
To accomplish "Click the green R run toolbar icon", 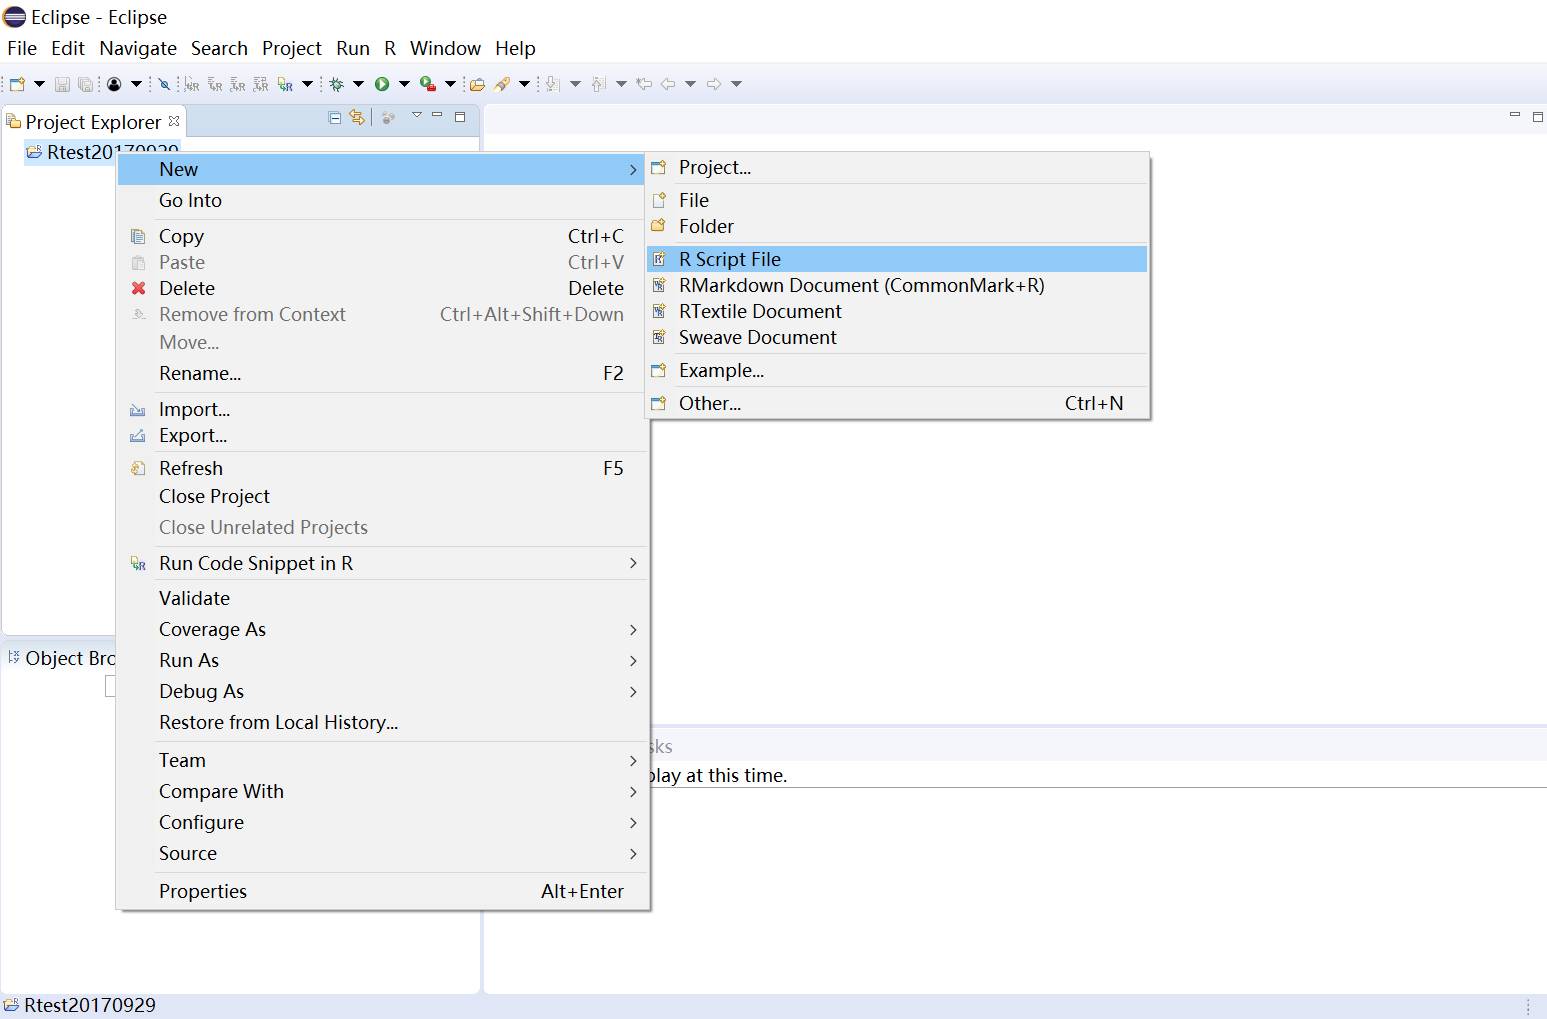I will click(285, 84).
